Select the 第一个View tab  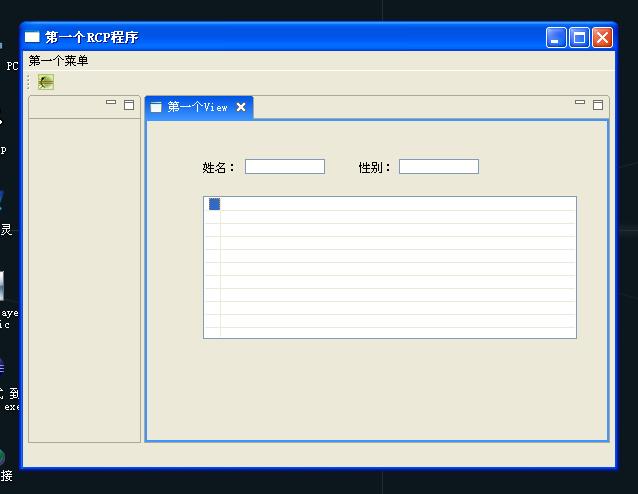click(x=199, y=107)
